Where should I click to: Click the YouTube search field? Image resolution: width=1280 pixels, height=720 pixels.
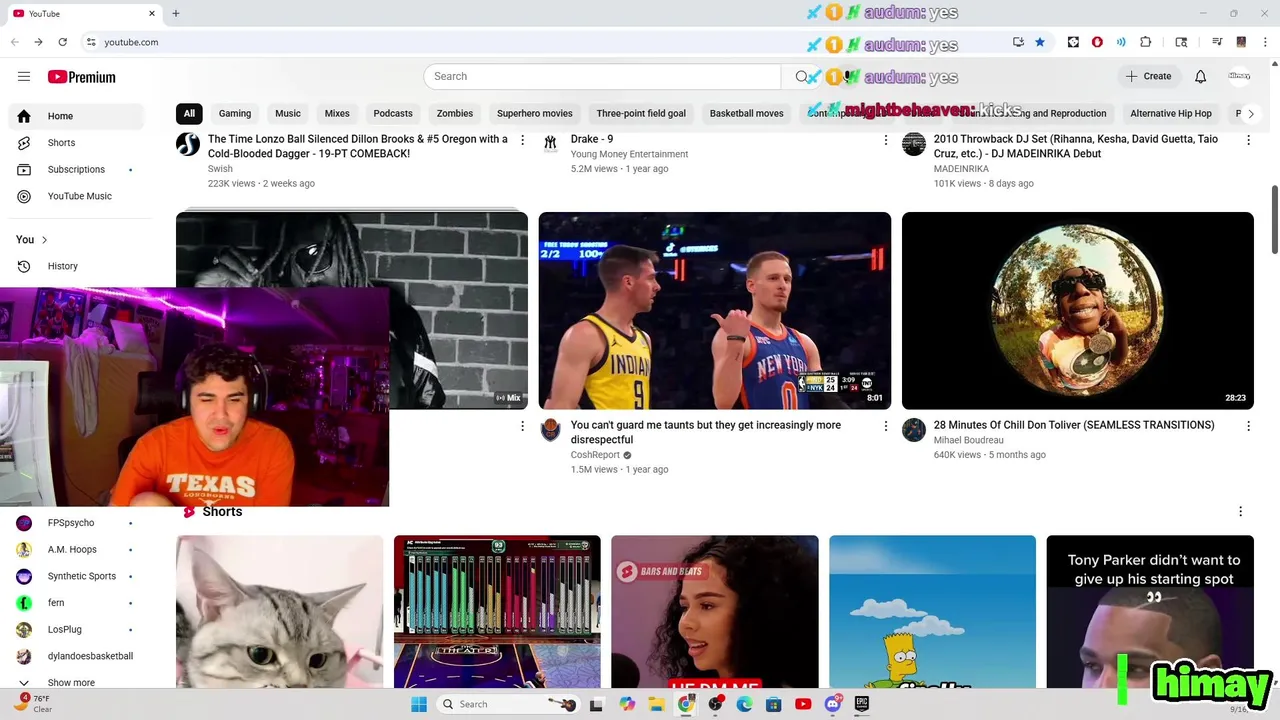point(602,76)
